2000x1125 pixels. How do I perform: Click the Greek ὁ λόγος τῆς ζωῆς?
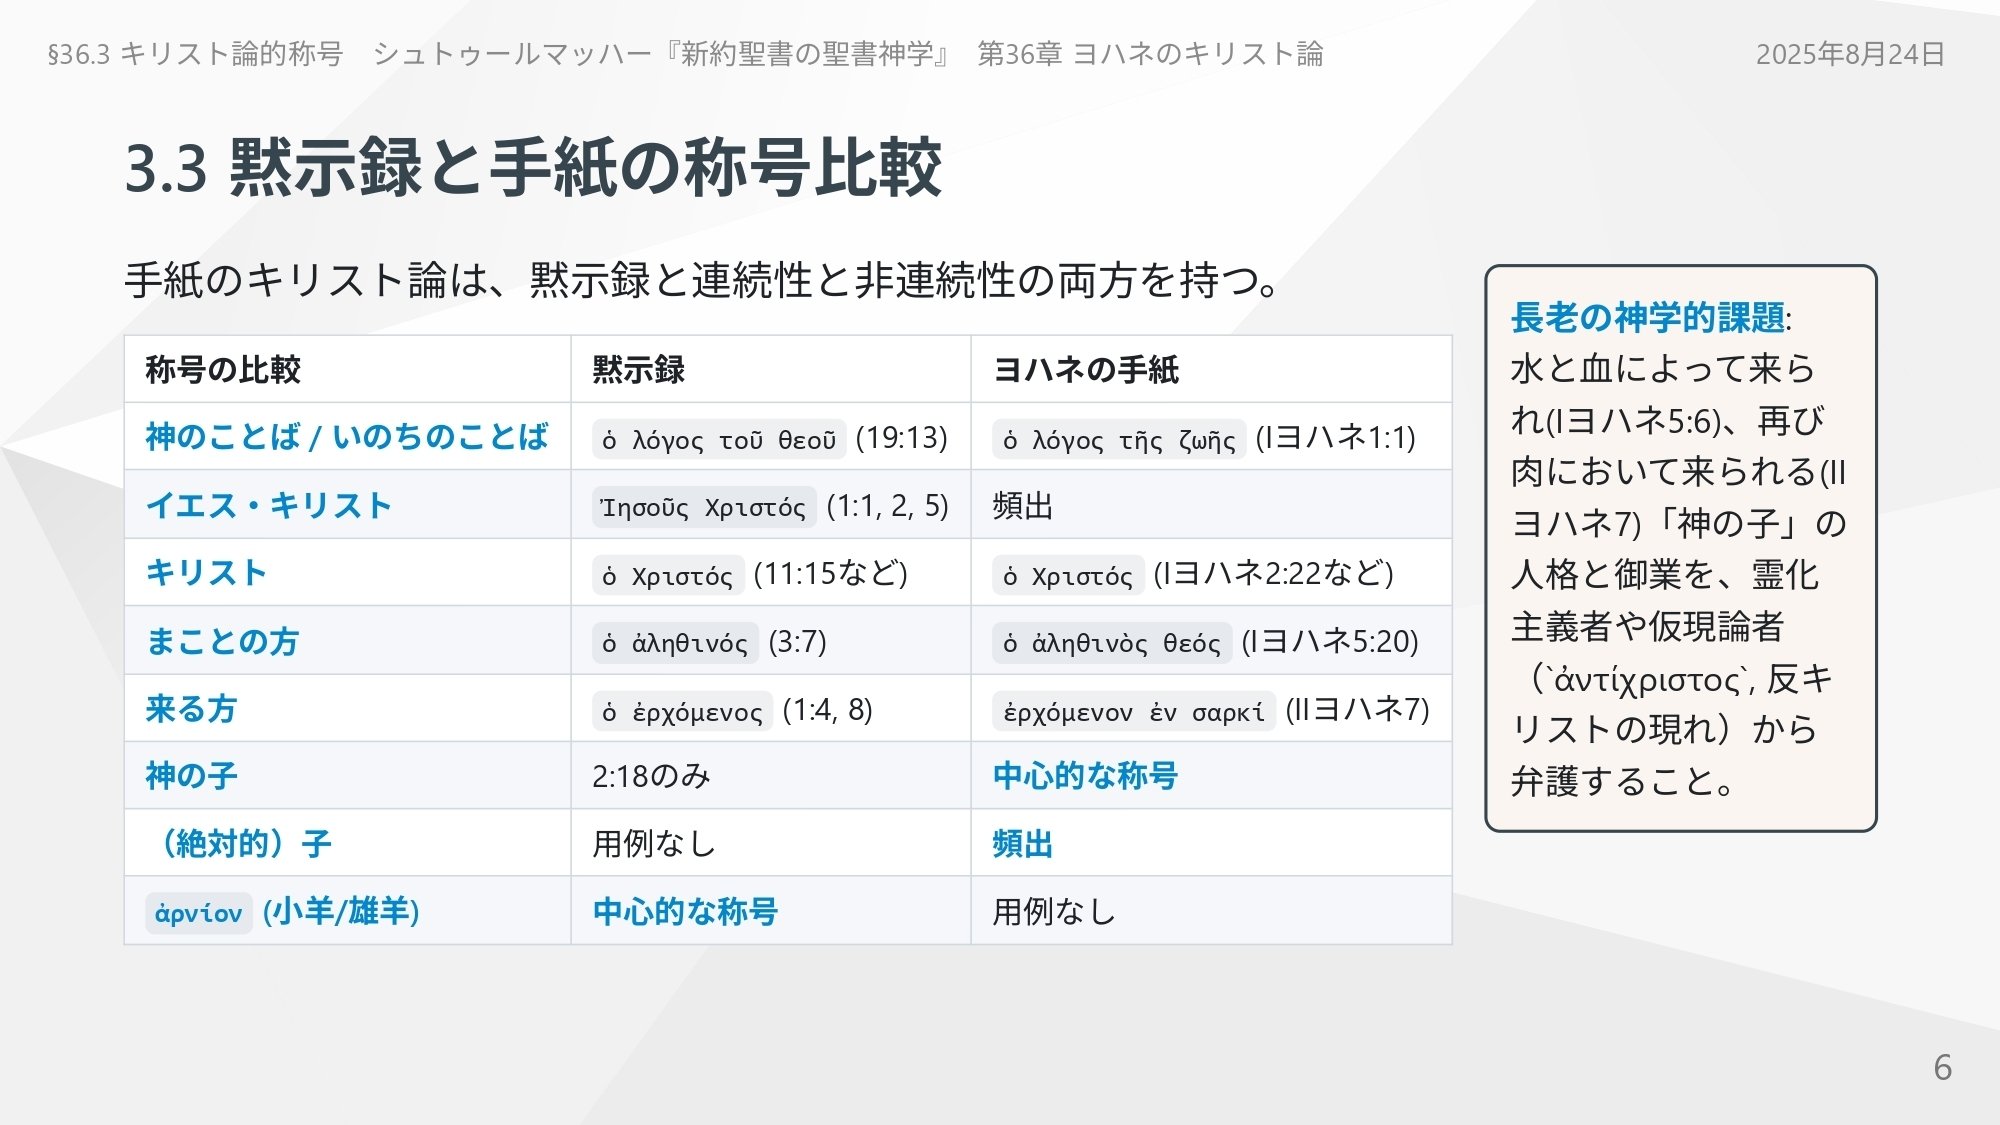coord(1119,439)
